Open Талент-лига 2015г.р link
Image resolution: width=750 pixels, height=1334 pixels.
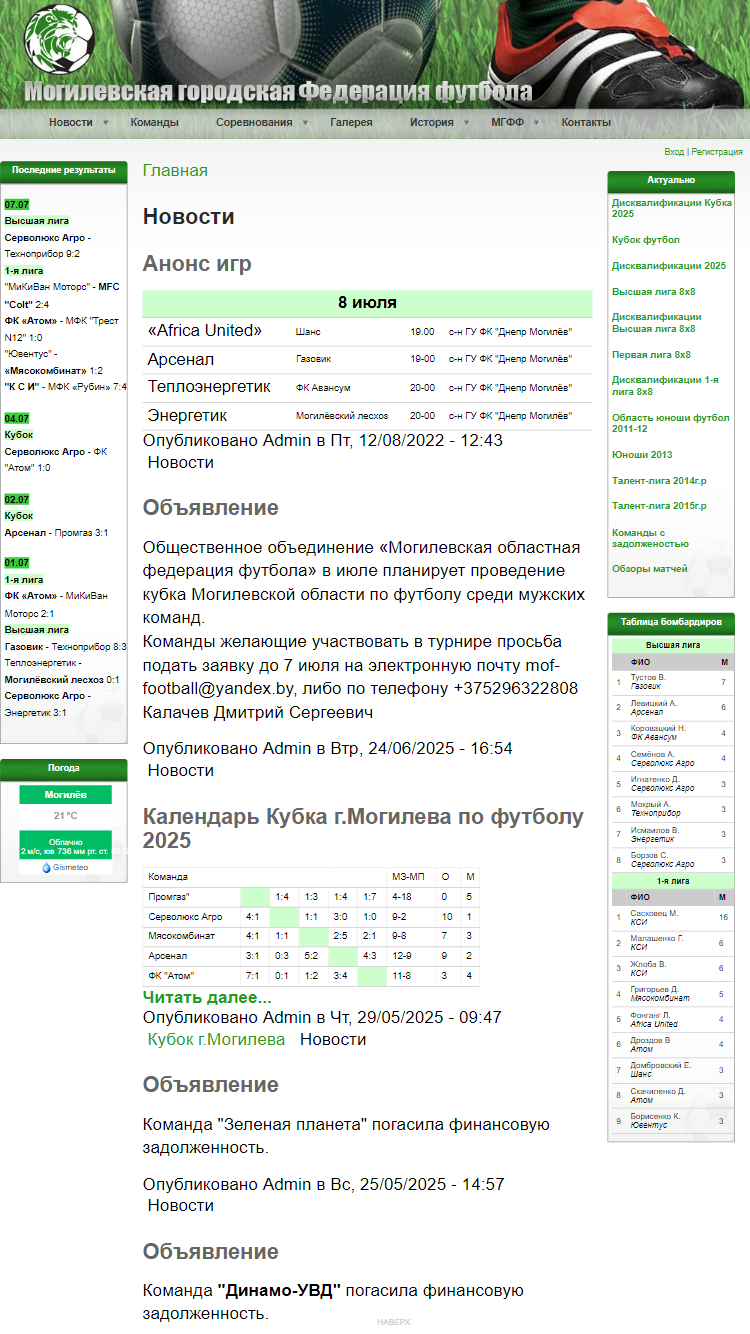click(x=659, y=506)
